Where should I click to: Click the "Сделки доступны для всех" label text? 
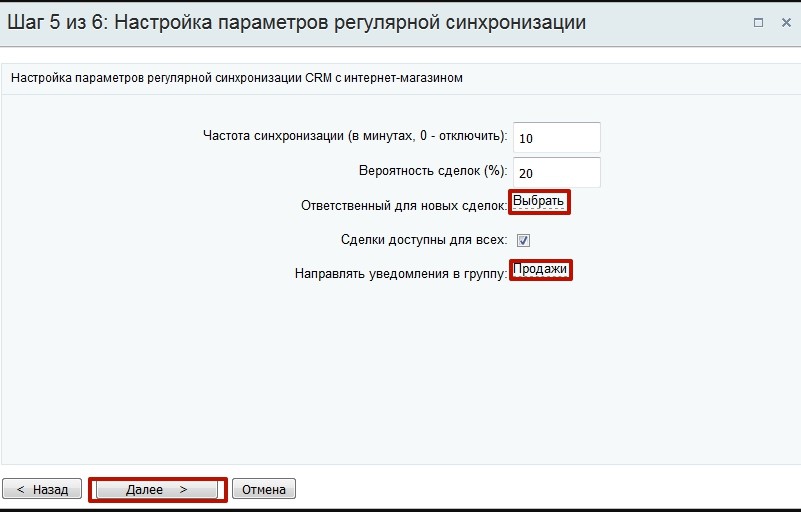(423, 240)
